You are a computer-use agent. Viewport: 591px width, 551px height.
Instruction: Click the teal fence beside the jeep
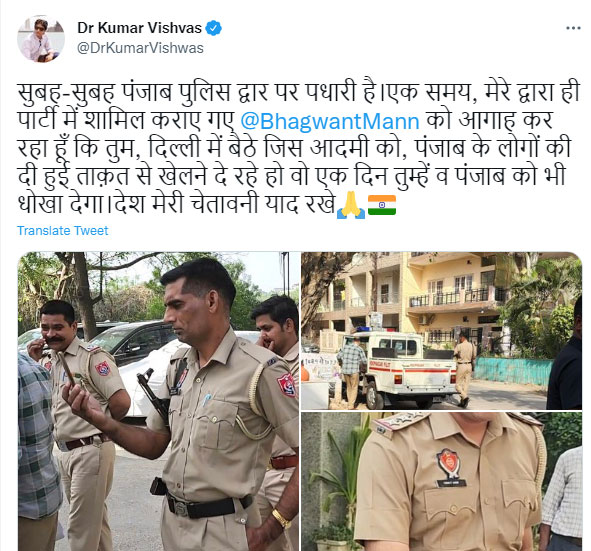click(x=511, y=370)
